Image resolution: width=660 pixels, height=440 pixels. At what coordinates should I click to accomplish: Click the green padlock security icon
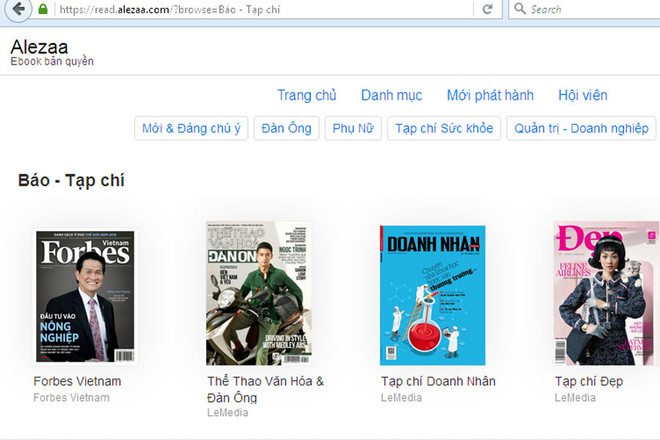[x=42, y=9]
